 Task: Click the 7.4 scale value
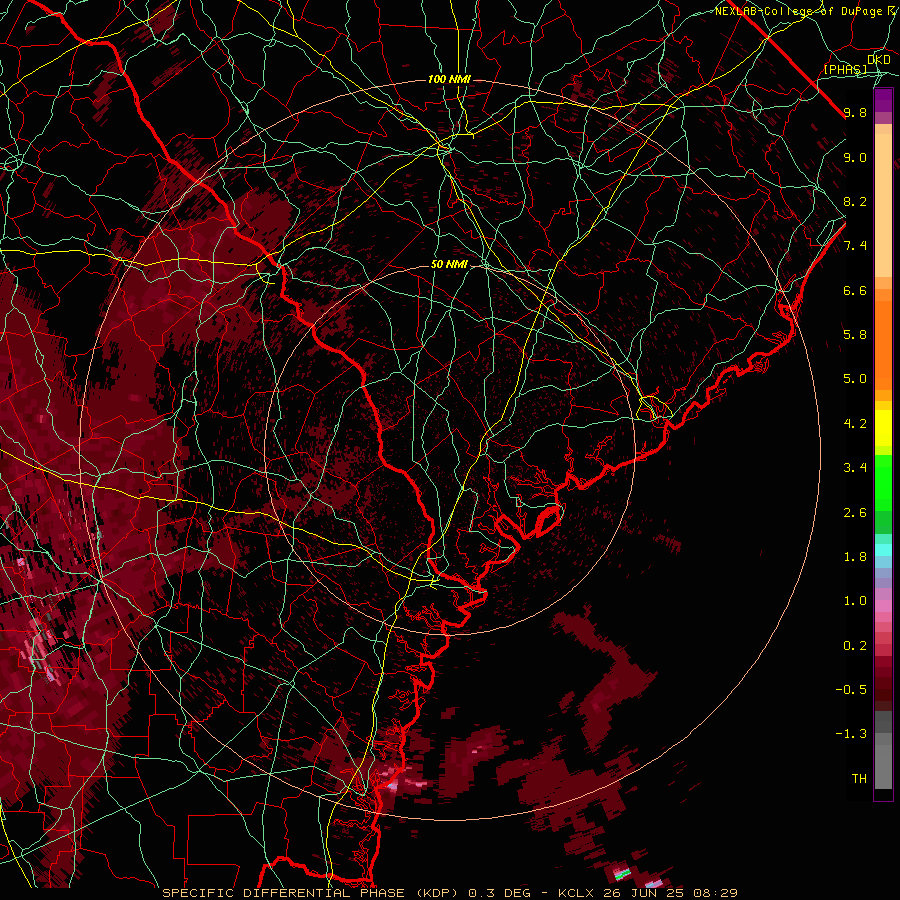click(x=855, y=246)
